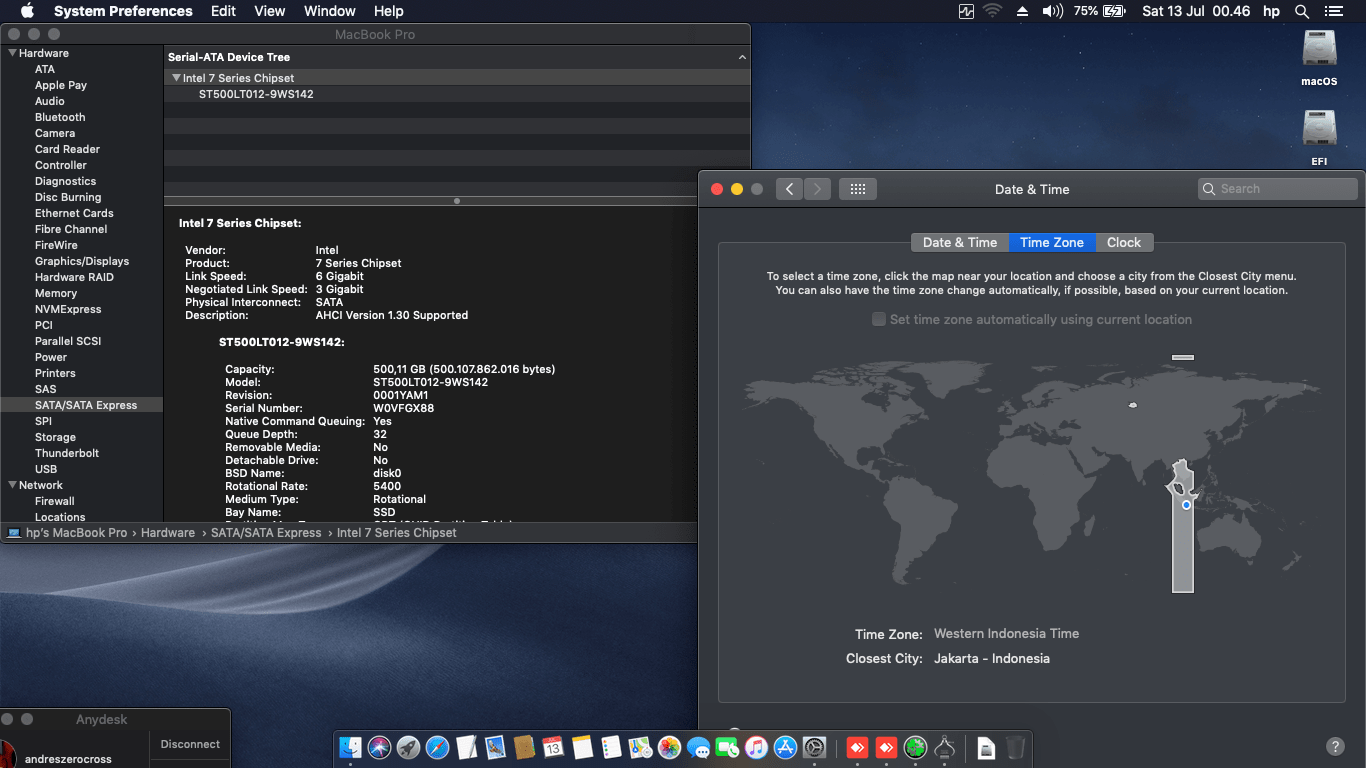Click the Disconnect button in Anydesk
This screenshot has height=768, width=1366.
190,744
